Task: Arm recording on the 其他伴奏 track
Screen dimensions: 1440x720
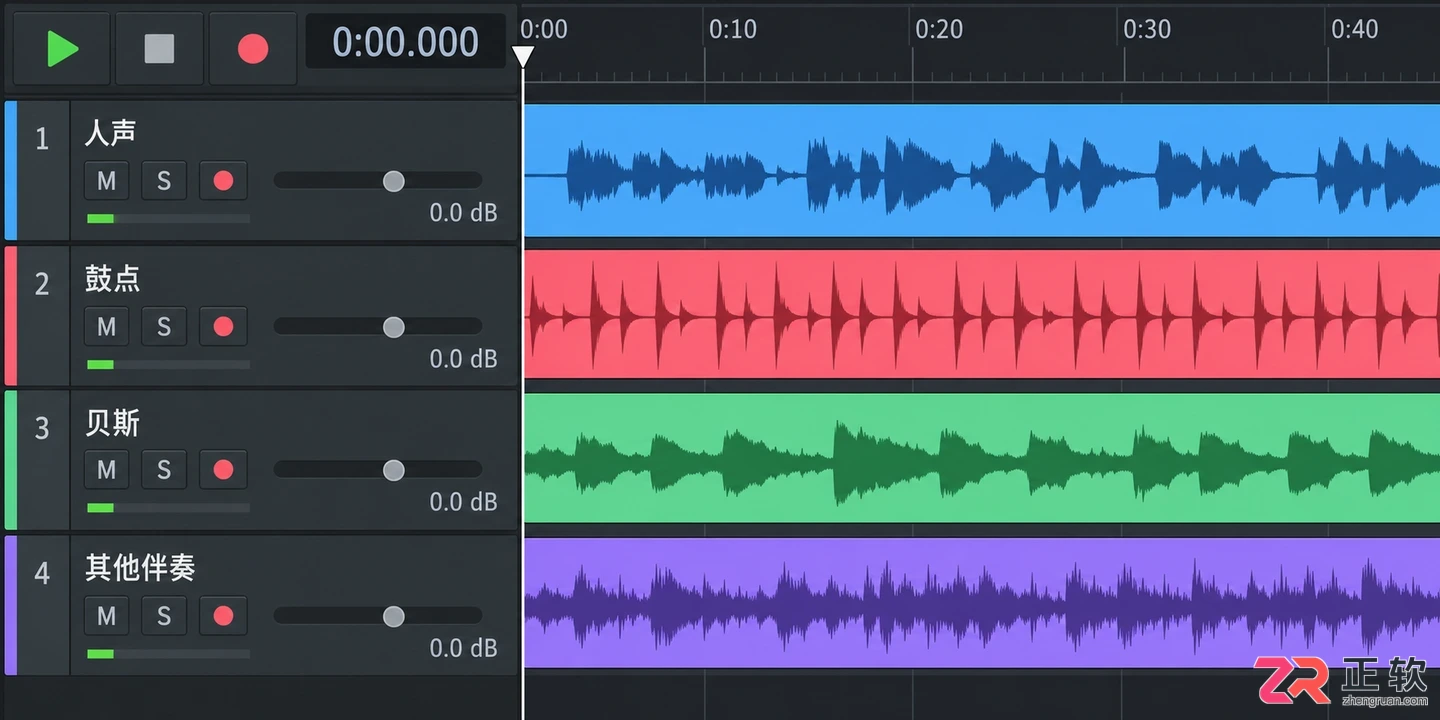Action: coord(223,616)
